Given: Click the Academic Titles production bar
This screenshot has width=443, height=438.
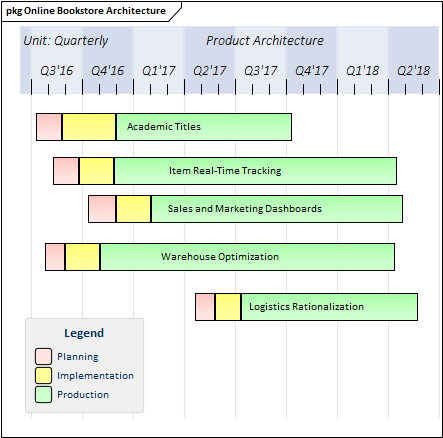Looking at the screenshot, I should click(x=204, y=127).
